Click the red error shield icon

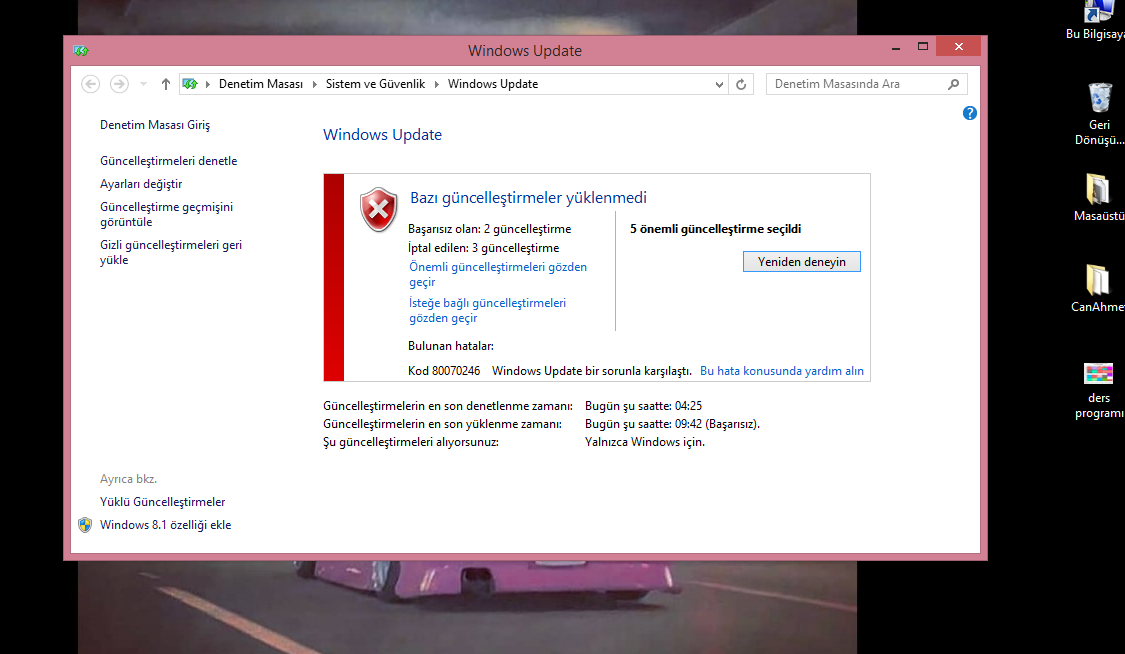[x=378, y=210]
